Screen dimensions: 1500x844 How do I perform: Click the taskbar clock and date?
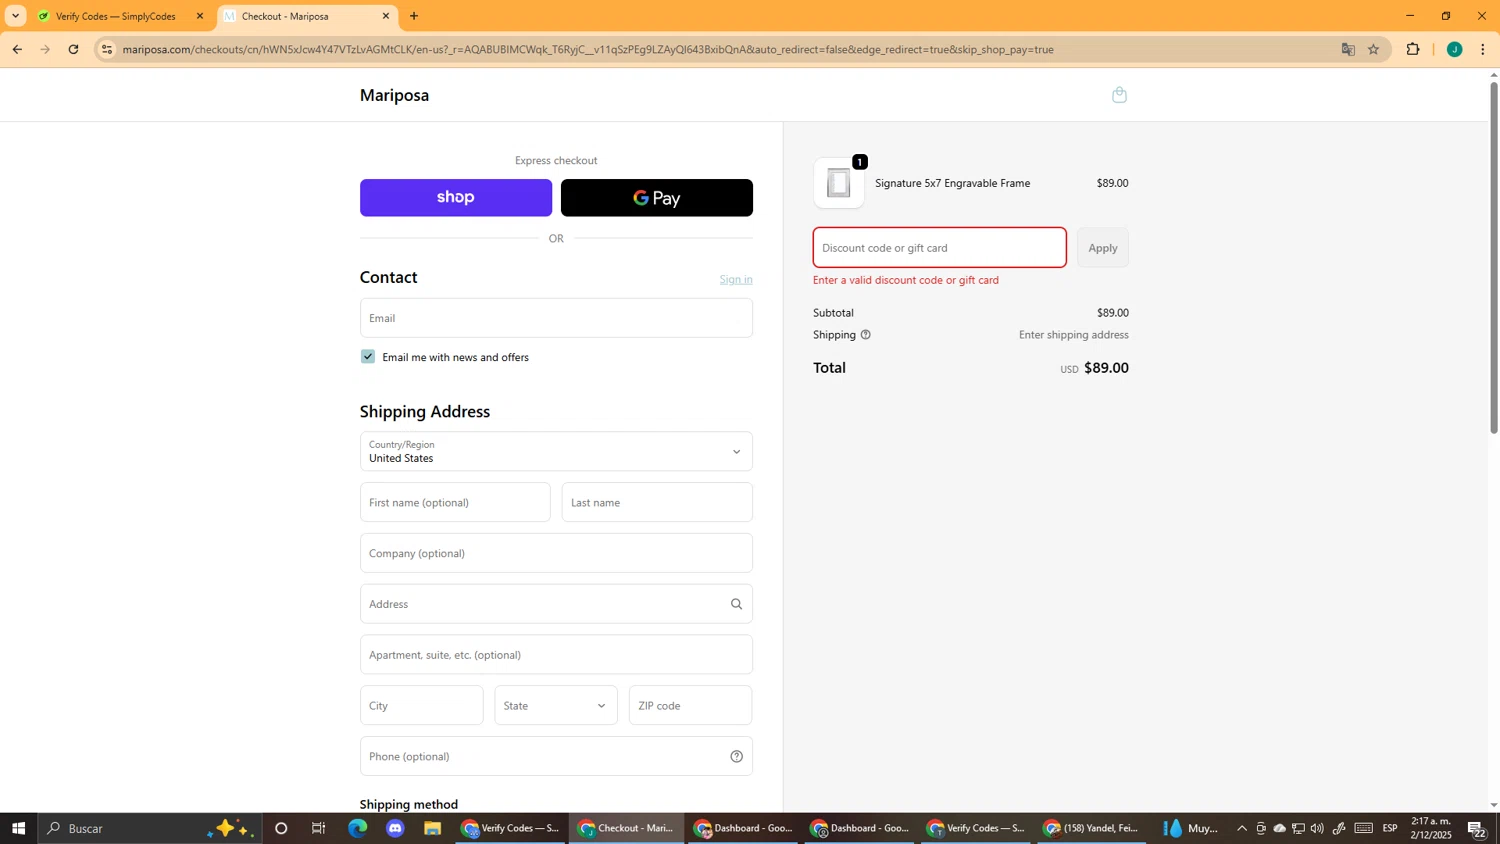[x=1431, y=828]
